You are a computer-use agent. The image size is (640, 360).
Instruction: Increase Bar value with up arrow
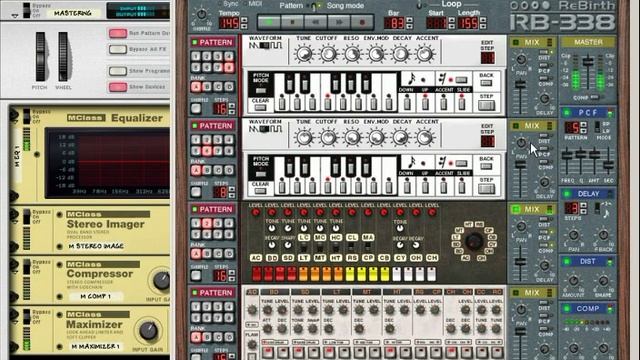(409, 20)
